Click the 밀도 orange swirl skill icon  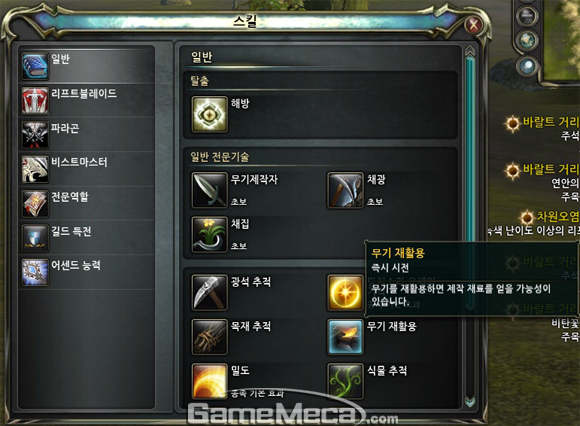(x=209, y=381)
